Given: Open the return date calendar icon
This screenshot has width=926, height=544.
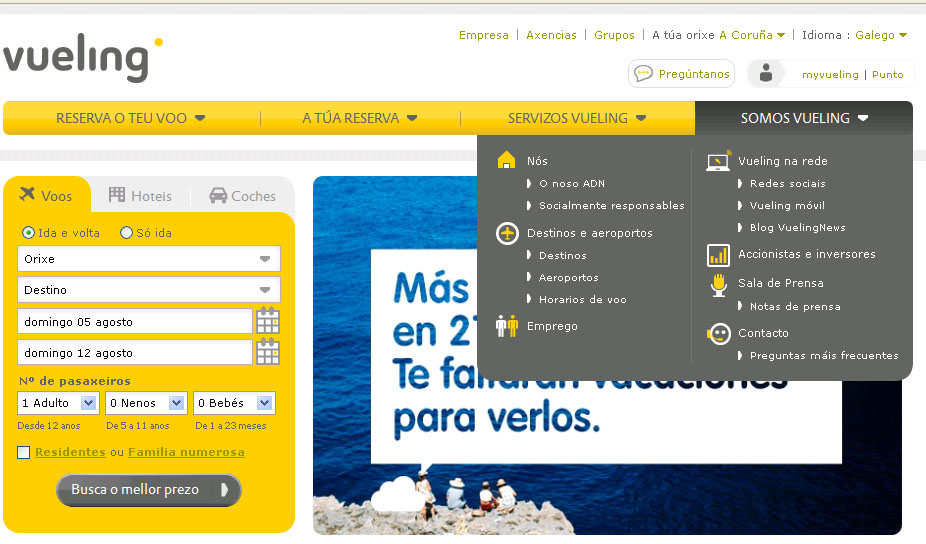Looking at the screenshot, I should [x=268, y=351].
